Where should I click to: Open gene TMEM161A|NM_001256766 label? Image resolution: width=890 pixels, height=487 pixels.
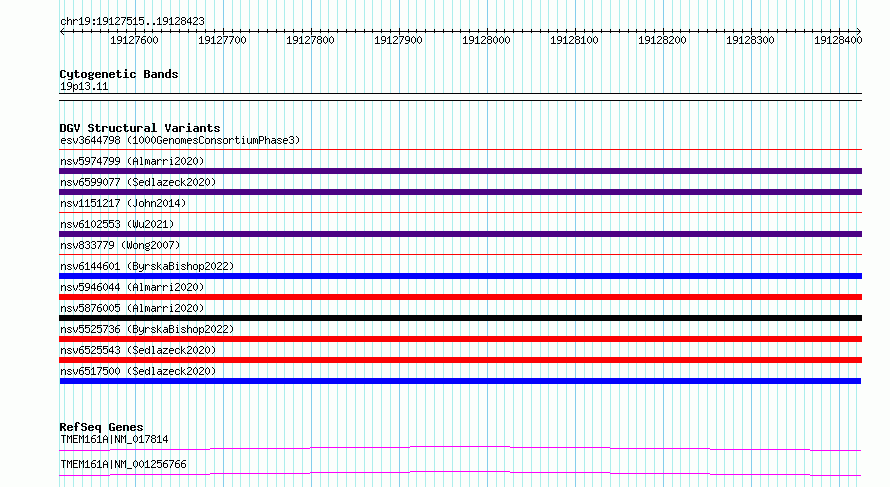point(123,464)
